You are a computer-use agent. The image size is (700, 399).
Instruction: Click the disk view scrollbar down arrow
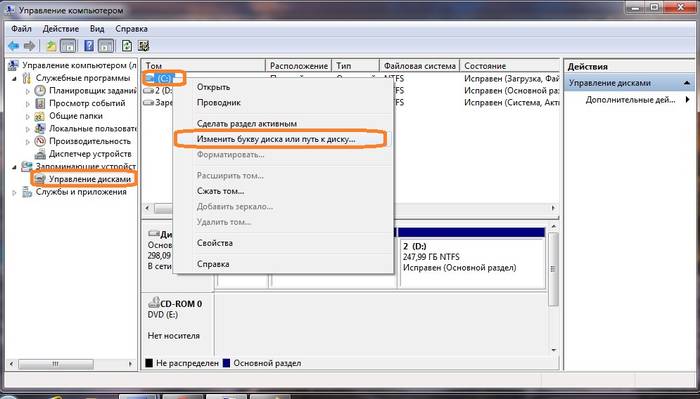pyautogui.click(x=554, y=350)
